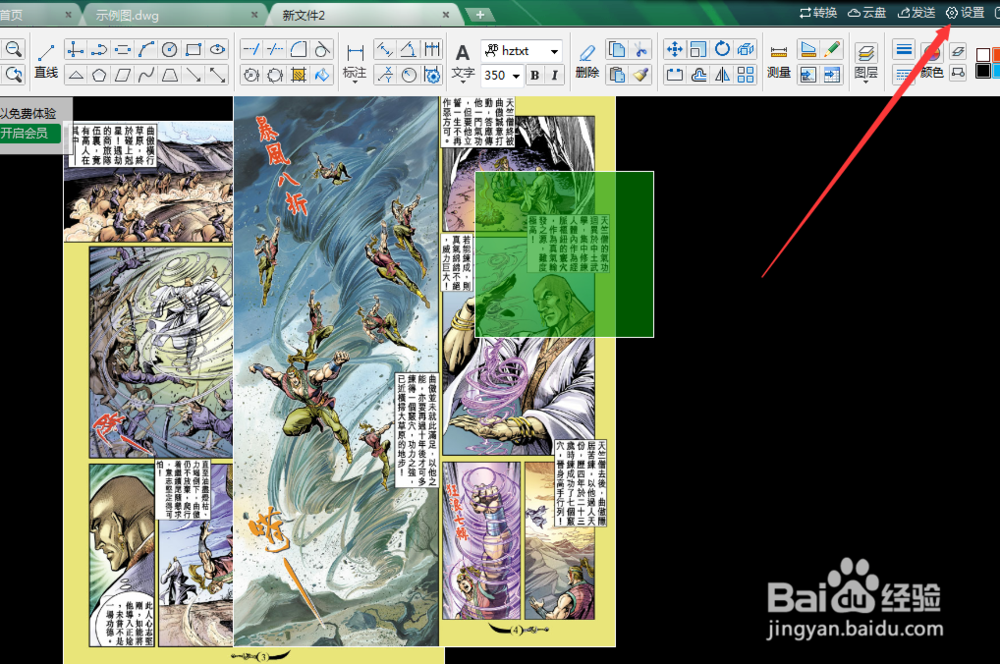Open the 云盘 cloud drive menu

867,13
